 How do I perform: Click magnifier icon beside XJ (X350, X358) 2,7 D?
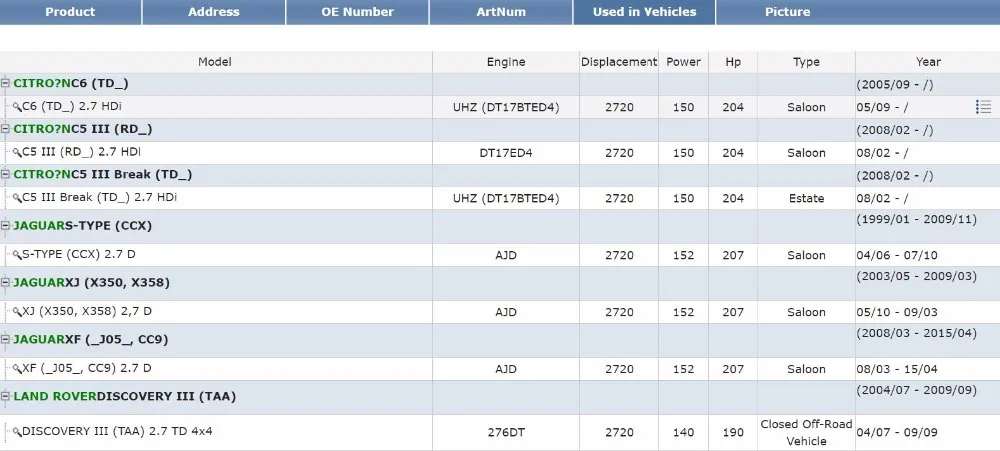(17, 312)
